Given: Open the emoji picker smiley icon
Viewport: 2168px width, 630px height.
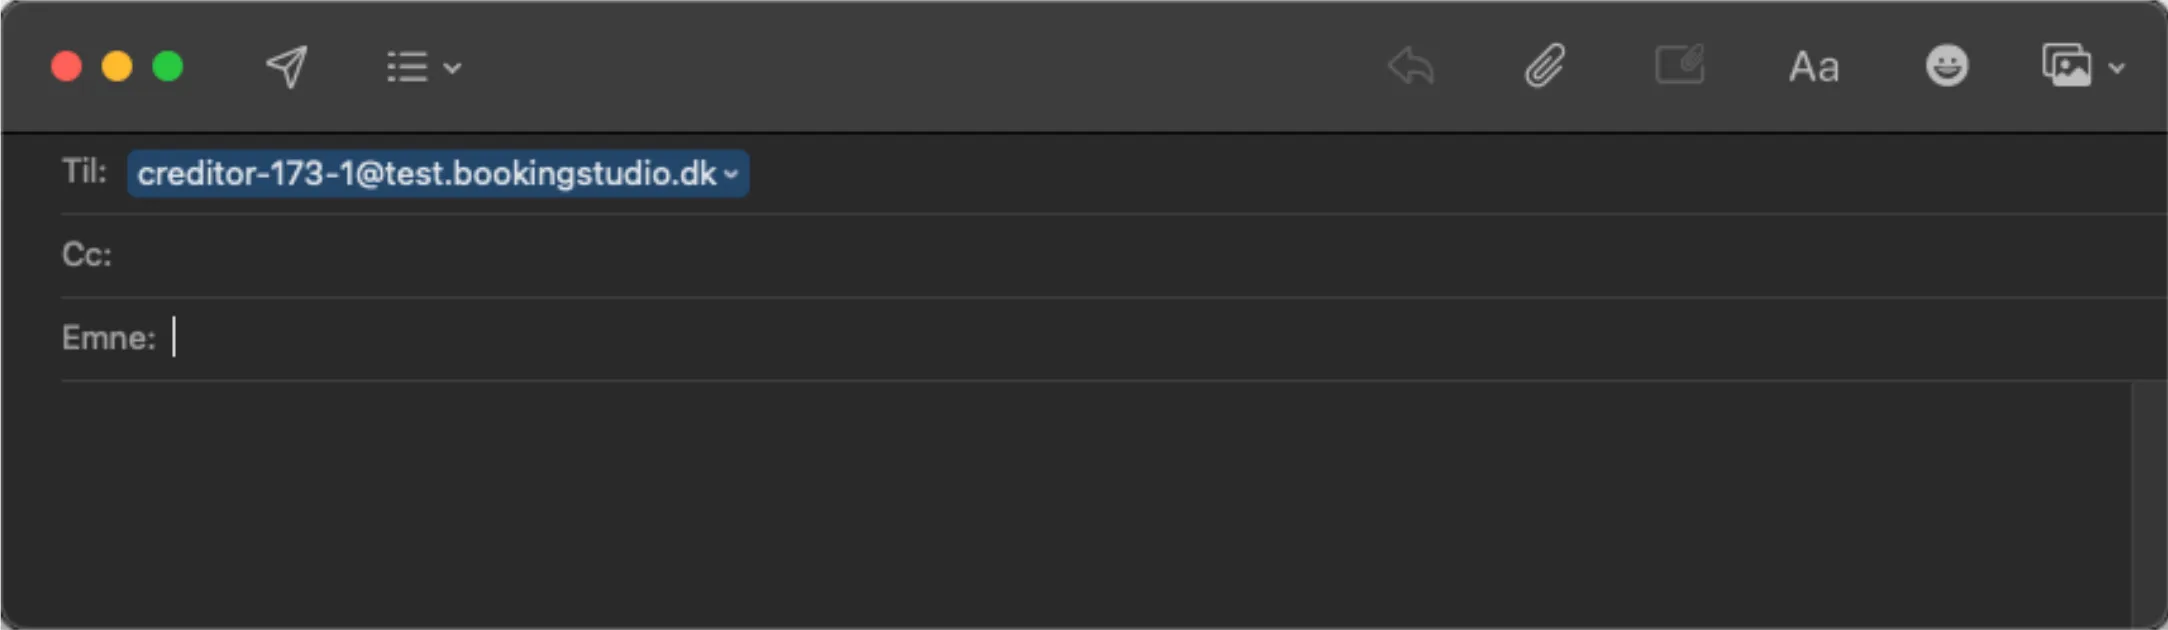Looking at the screenshot, I should (1947, 66).
